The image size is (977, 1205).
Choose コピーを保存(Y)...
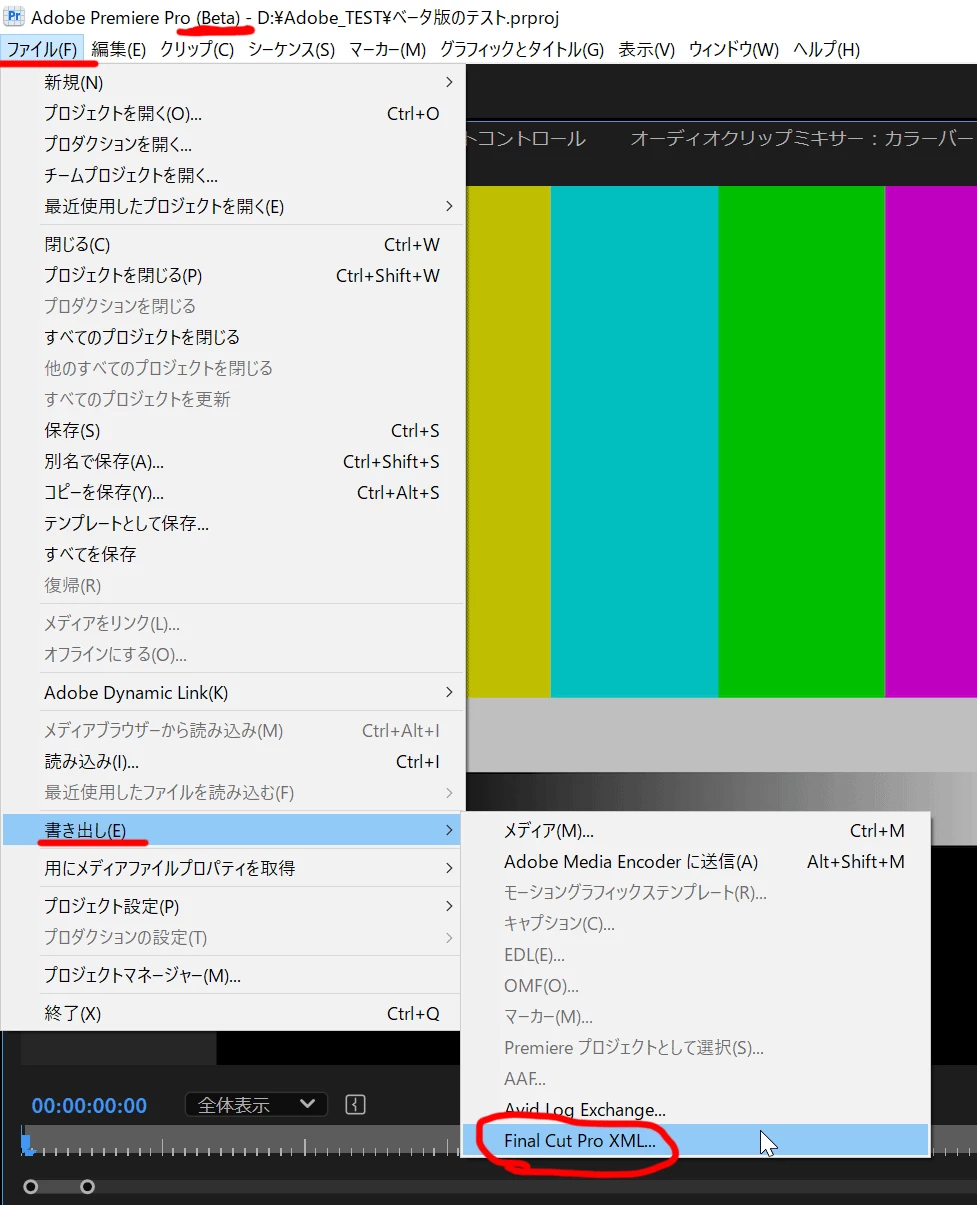pos(232,492)
